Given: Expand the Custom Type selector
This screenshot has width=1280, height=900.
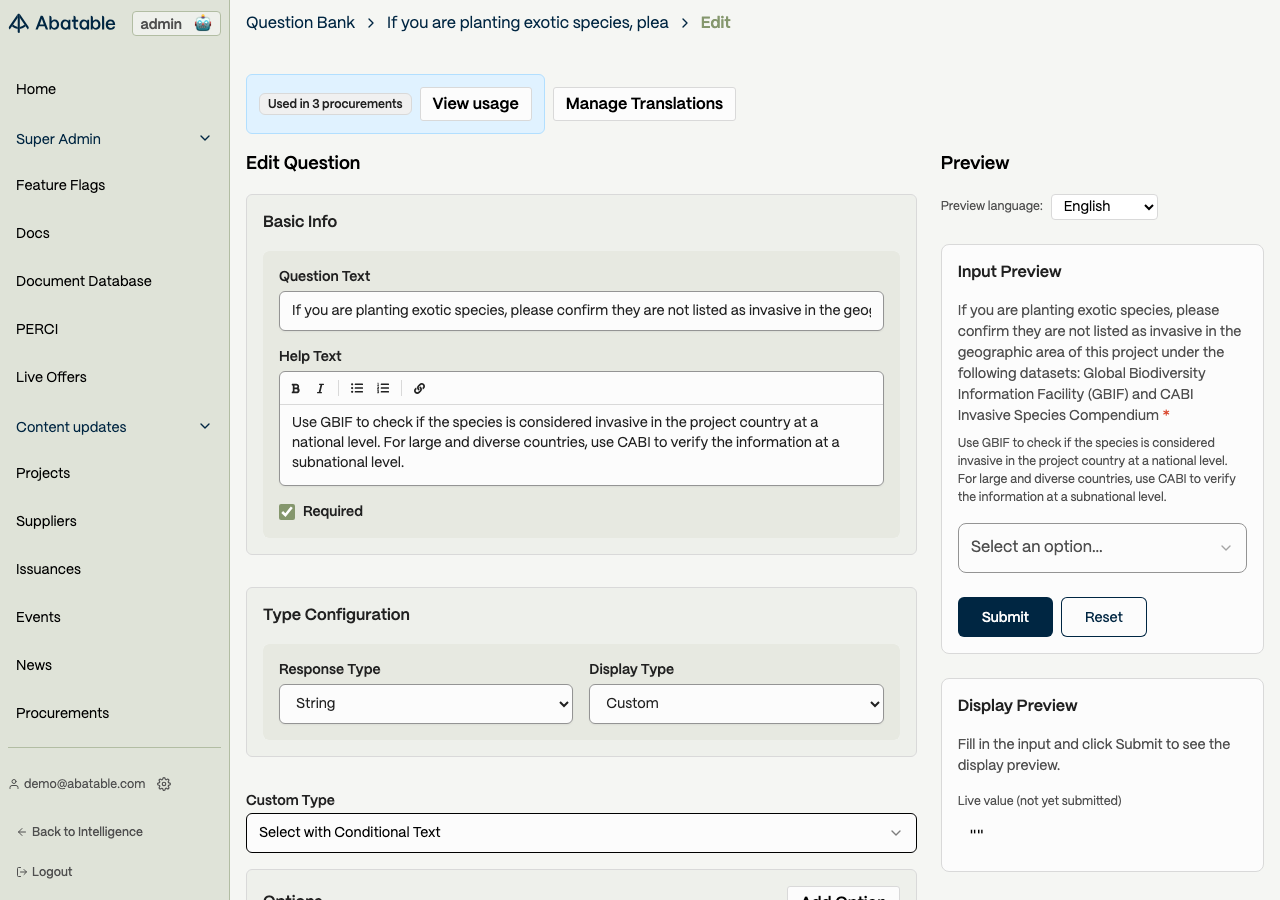Looking at the screenshot, I should pyautogui.click(x=581, y=833).
